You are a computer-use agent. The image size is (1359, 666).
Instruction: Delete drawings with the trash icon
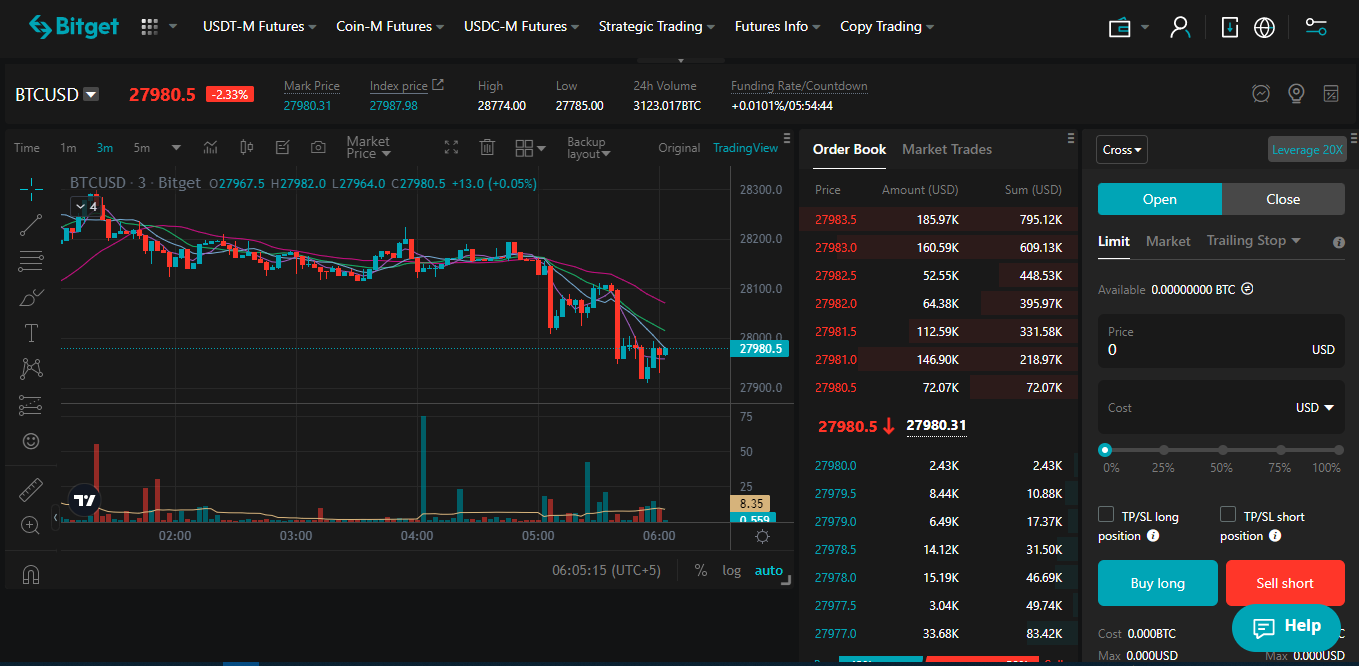(487, 148)
